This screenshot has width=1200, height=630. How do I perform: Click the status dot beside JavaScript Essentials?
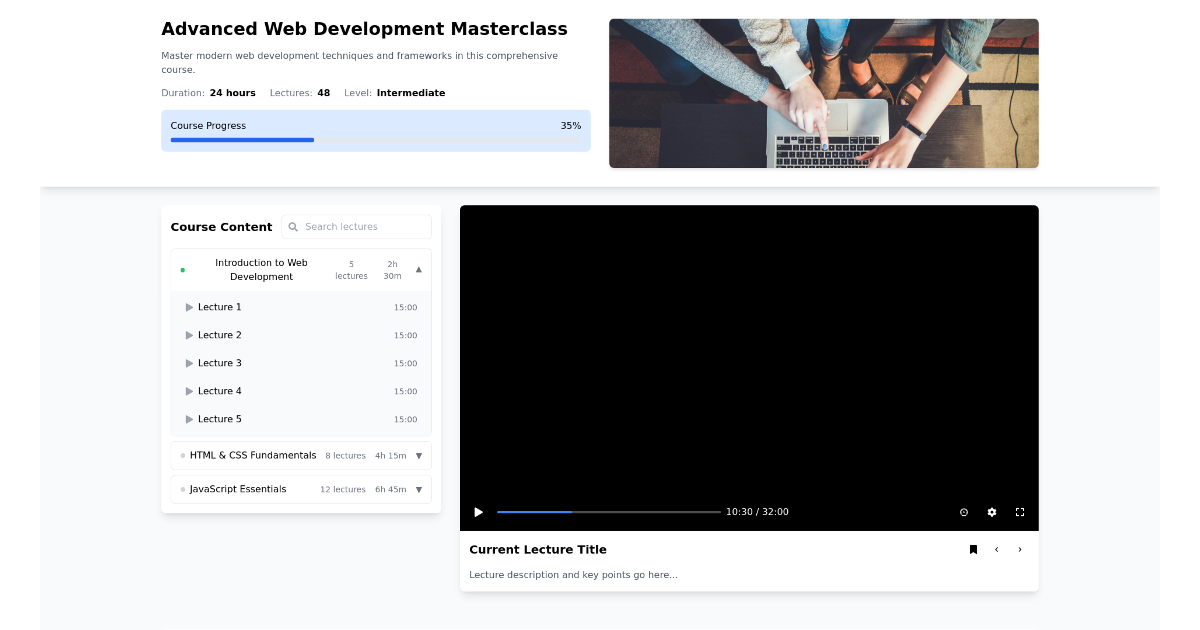tap(182, 489)
